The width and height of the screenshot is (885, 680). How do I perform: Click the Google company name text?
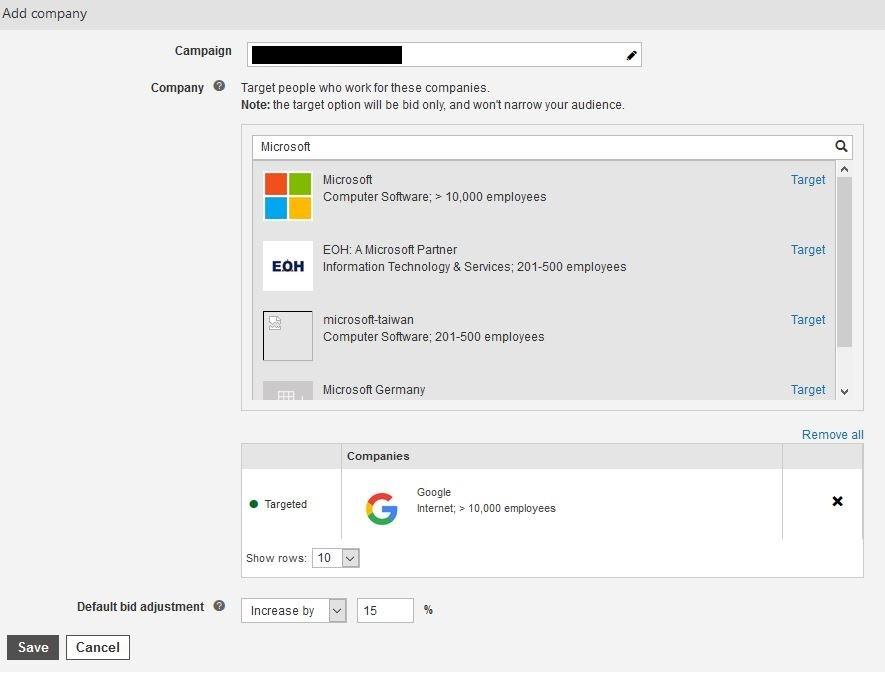(x=434, y=492)
